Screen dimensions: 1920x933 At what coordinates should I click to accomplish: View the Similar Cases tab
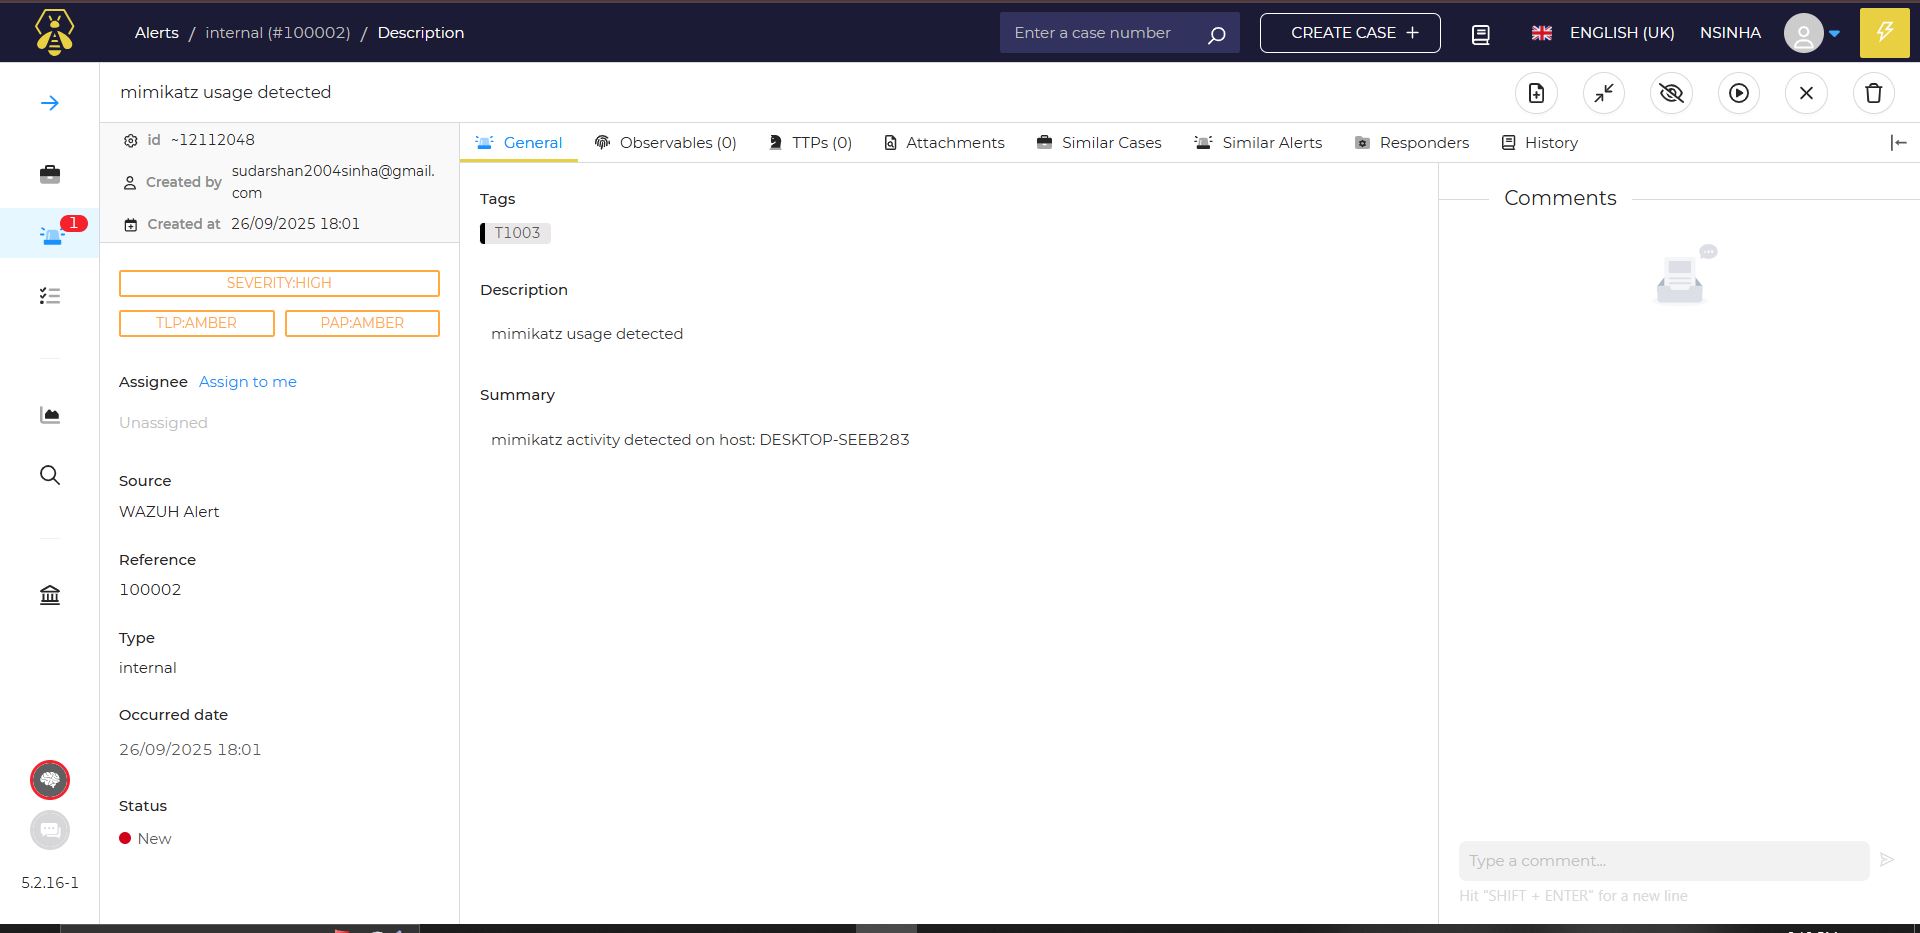click(x=1099, y=143)
